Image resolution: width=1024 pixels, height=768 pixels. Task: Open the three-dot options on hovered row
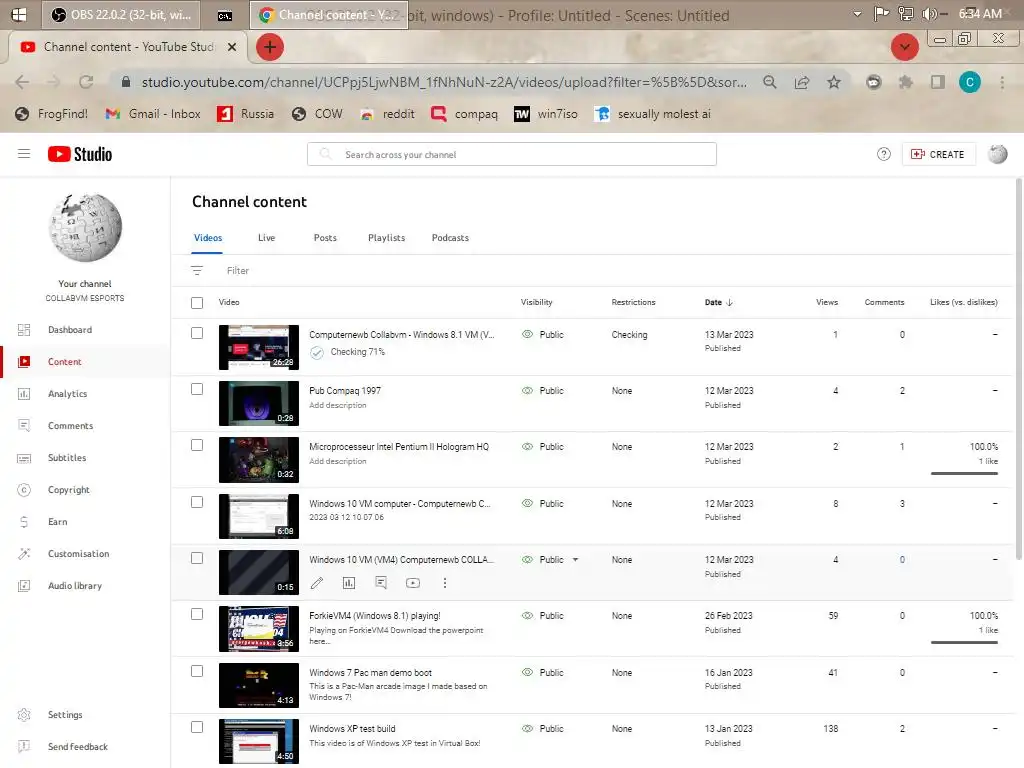445,583
